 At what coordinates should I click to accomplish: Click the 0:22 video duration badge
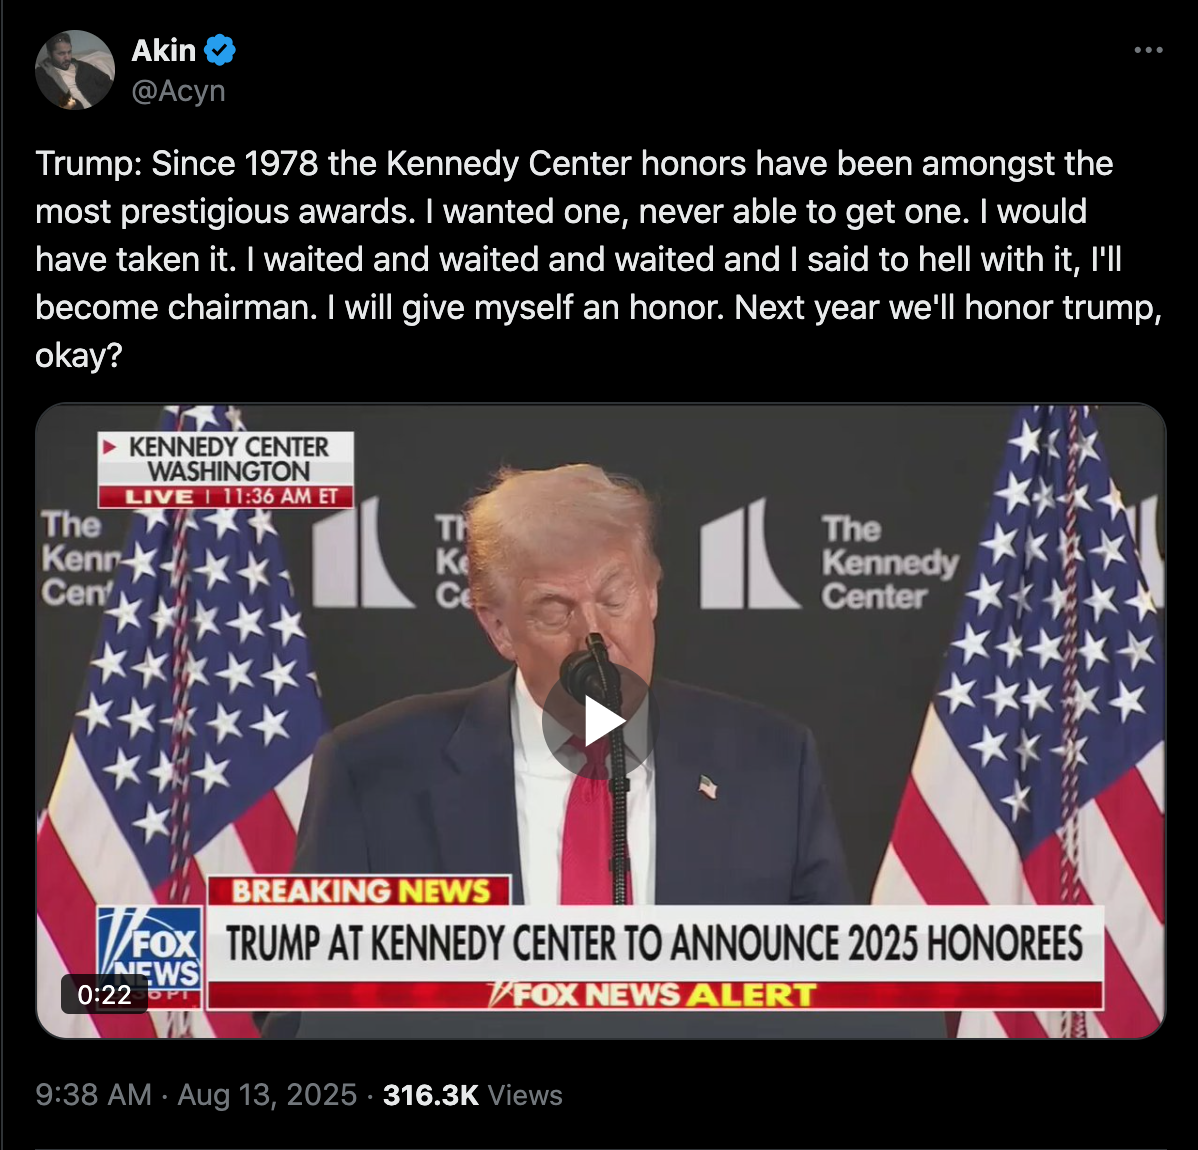(105, 994)
